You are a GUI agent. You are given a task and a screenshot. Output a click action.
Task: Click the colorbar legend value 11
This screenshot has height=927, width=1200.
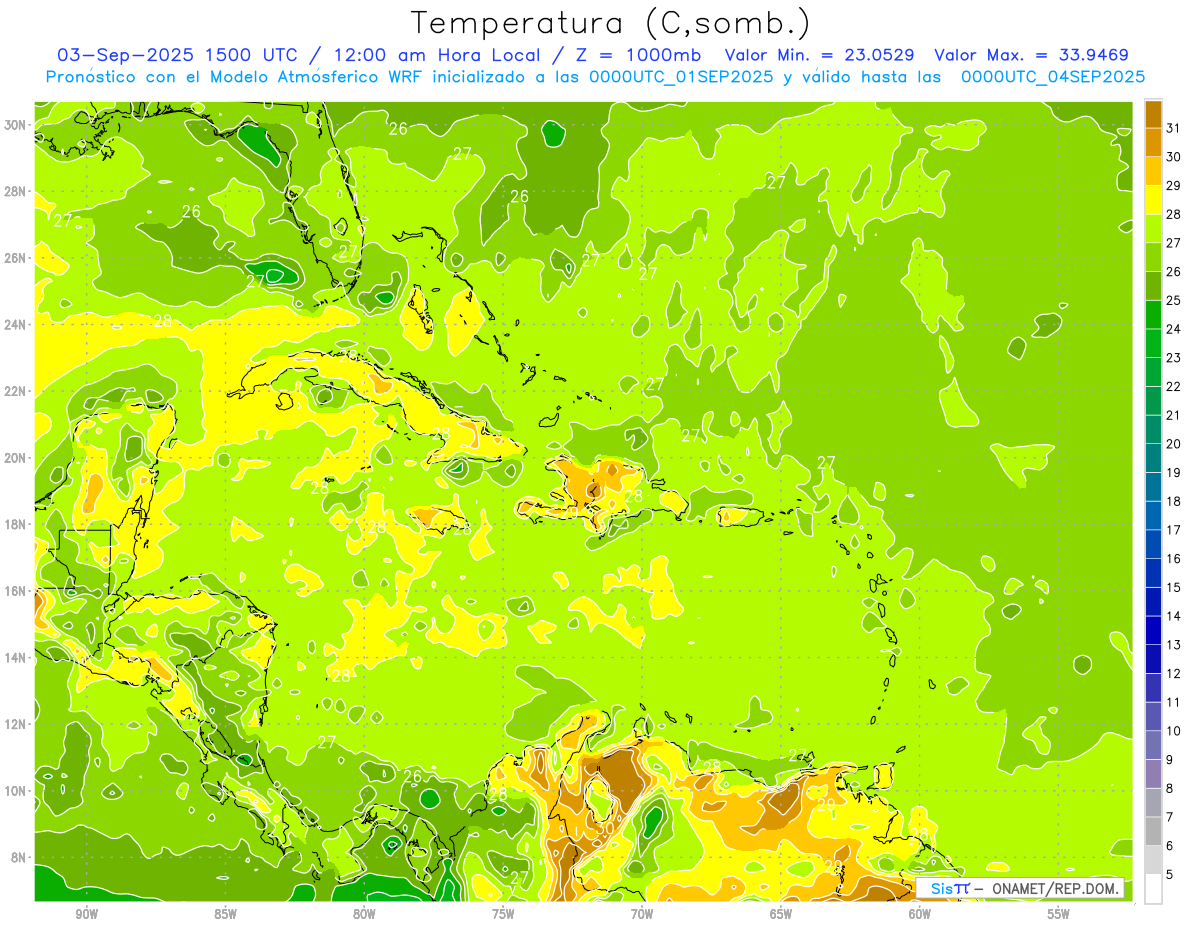pyautogui.click(x=1173, y=703)
